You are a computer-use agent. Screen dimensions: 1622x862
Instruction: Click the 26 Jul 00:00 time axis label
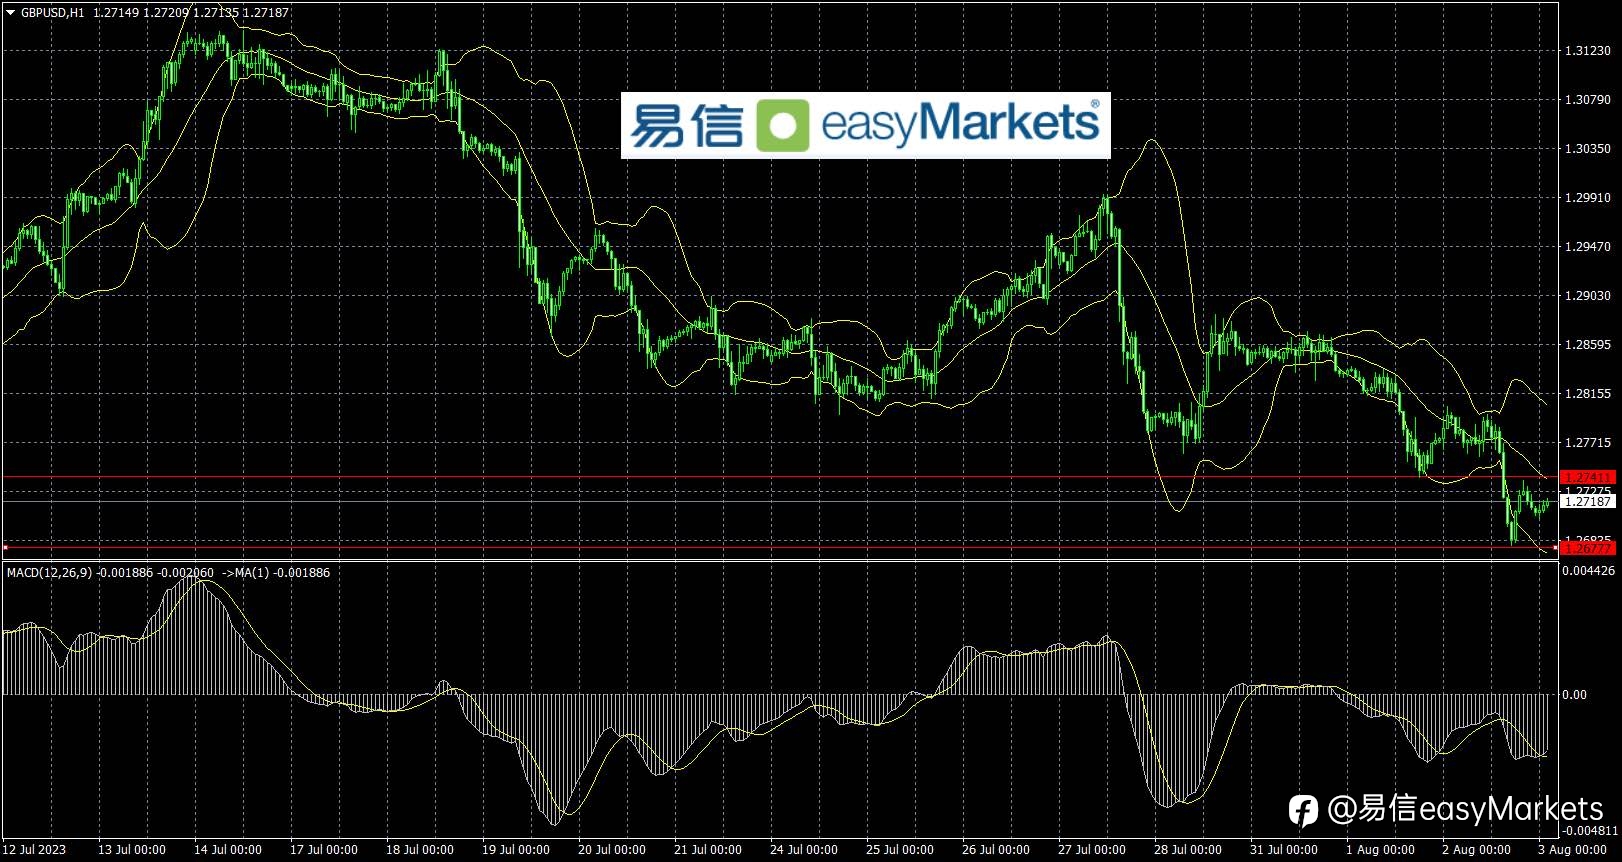(996, 850)
